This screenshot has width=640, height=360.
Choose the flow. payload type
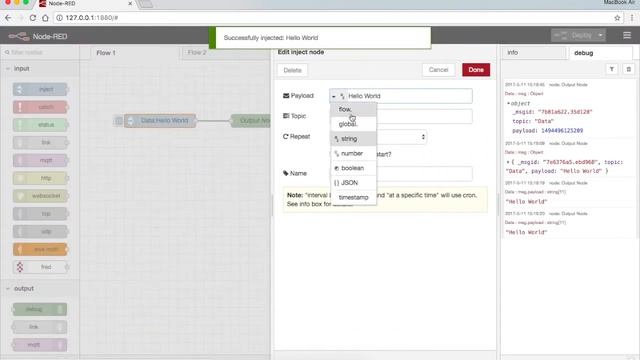(353, 109)
